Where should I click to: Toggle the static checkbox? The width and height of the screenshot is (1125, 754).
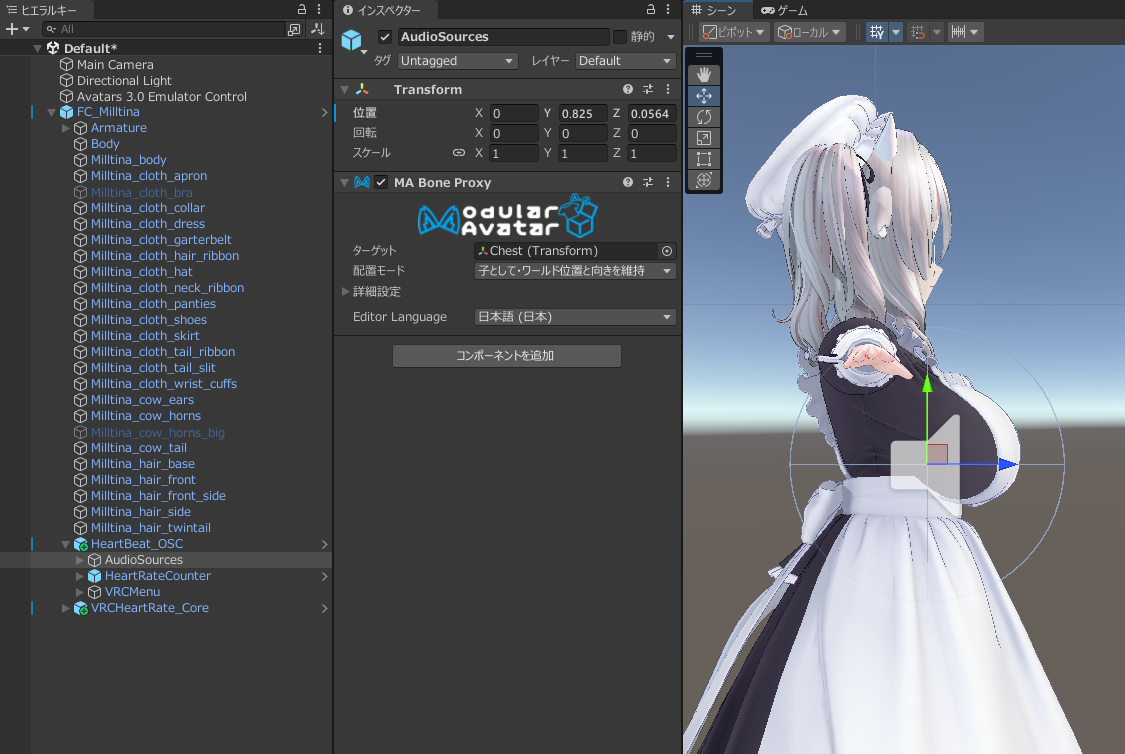[x=620, y=37]
